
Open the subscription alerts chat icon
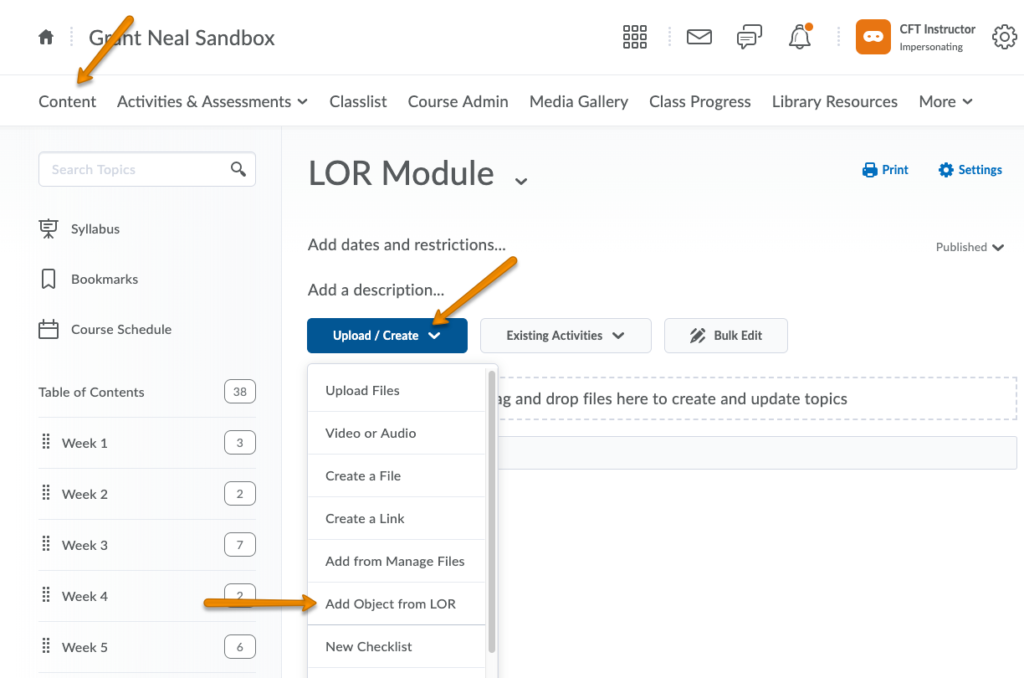tap(749, 38)
